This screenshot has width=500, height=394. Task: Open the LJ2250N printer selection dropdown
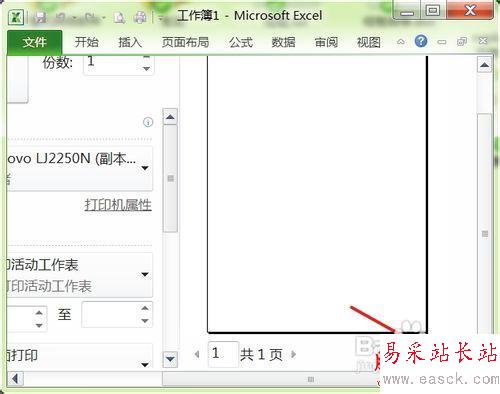point(79,168)
